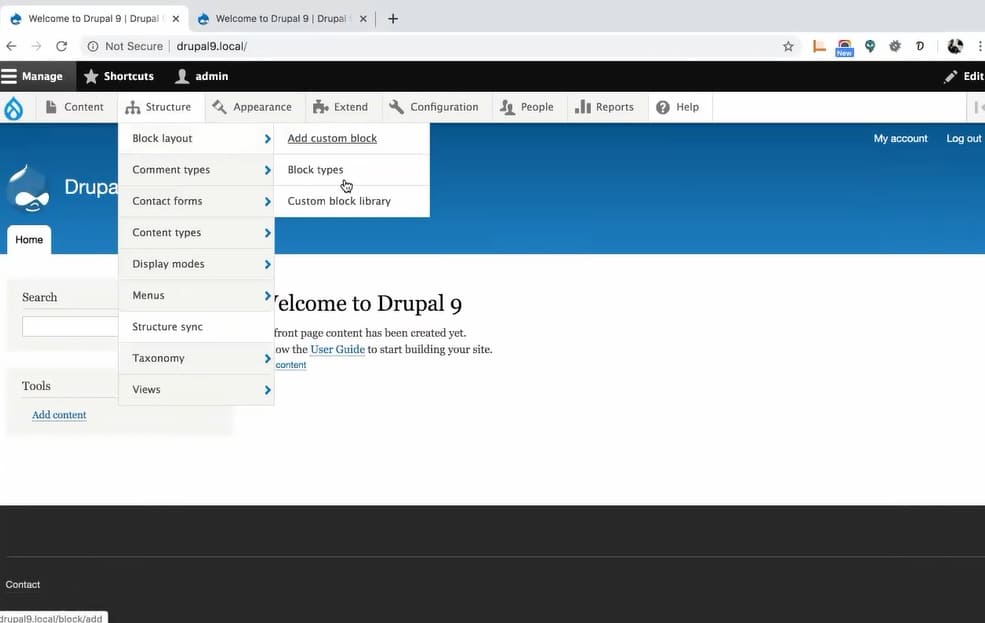
Task: Choose Add custom block submenu item
Action: pyautogui.click(x=352, y=138)
